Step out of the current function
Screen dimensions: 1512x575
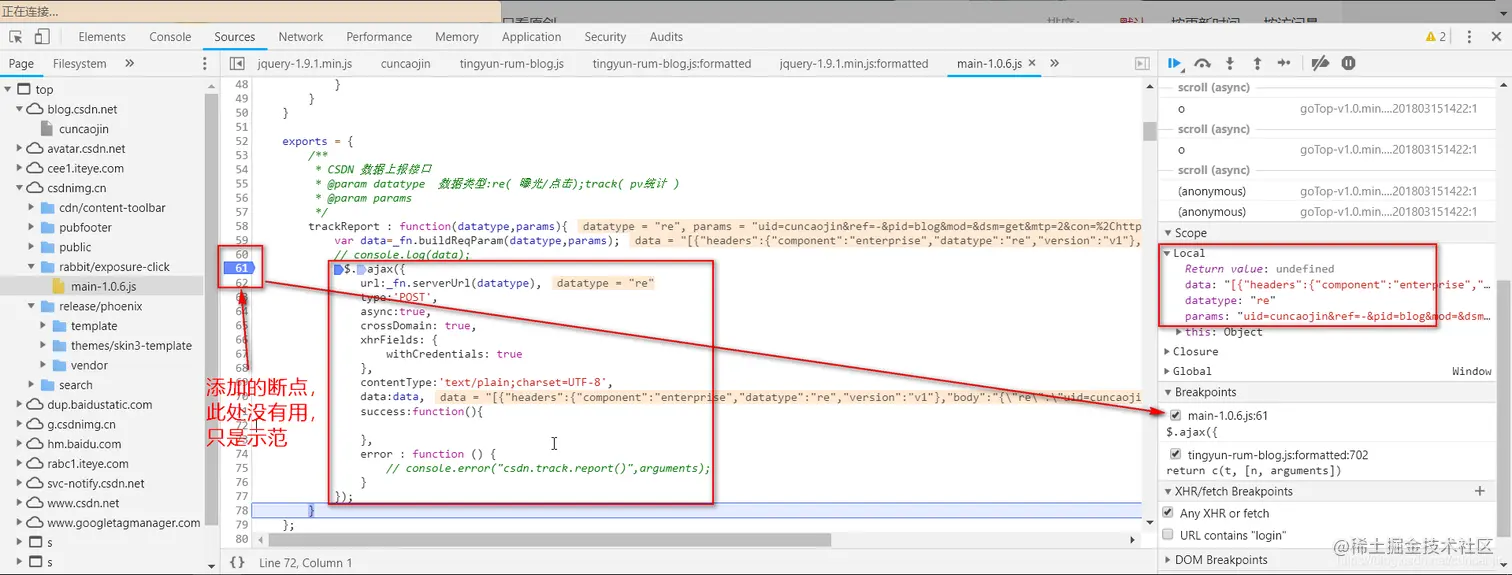coord(1257,63)
